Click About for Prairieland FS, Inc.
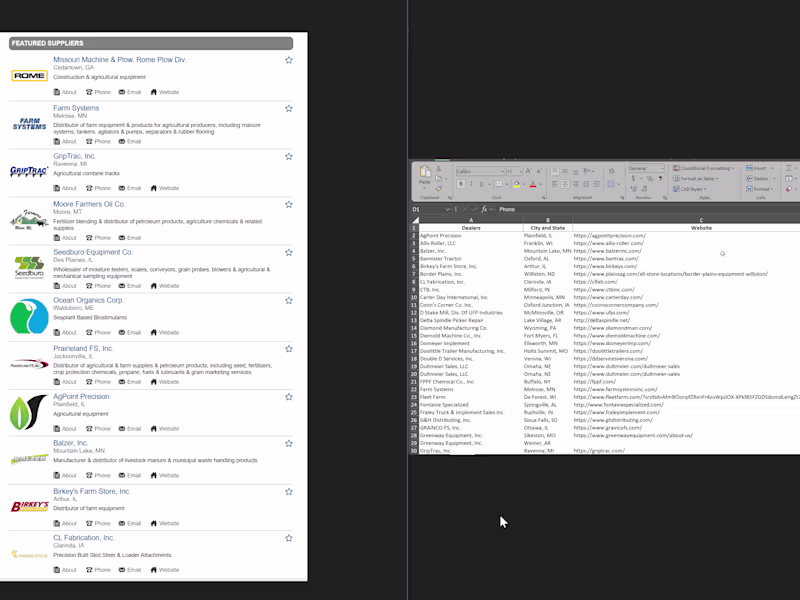This screenshot has width=800, height=600. (65, 382)
